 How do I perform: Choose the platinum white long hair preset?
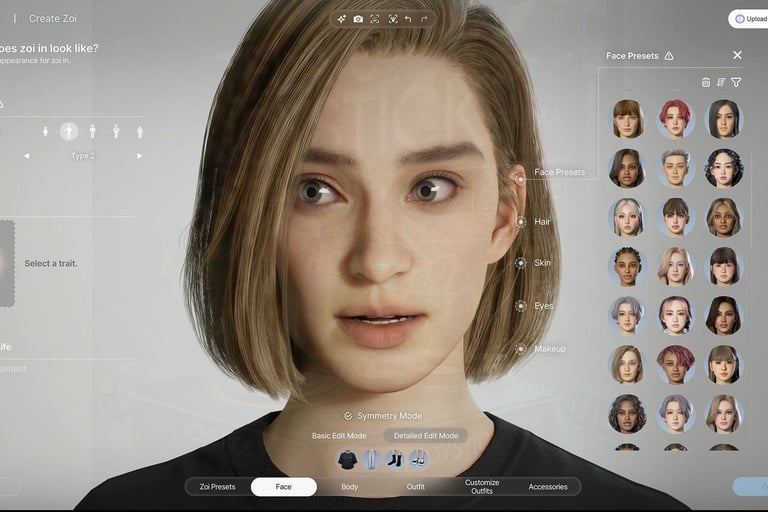click(627, 218)
